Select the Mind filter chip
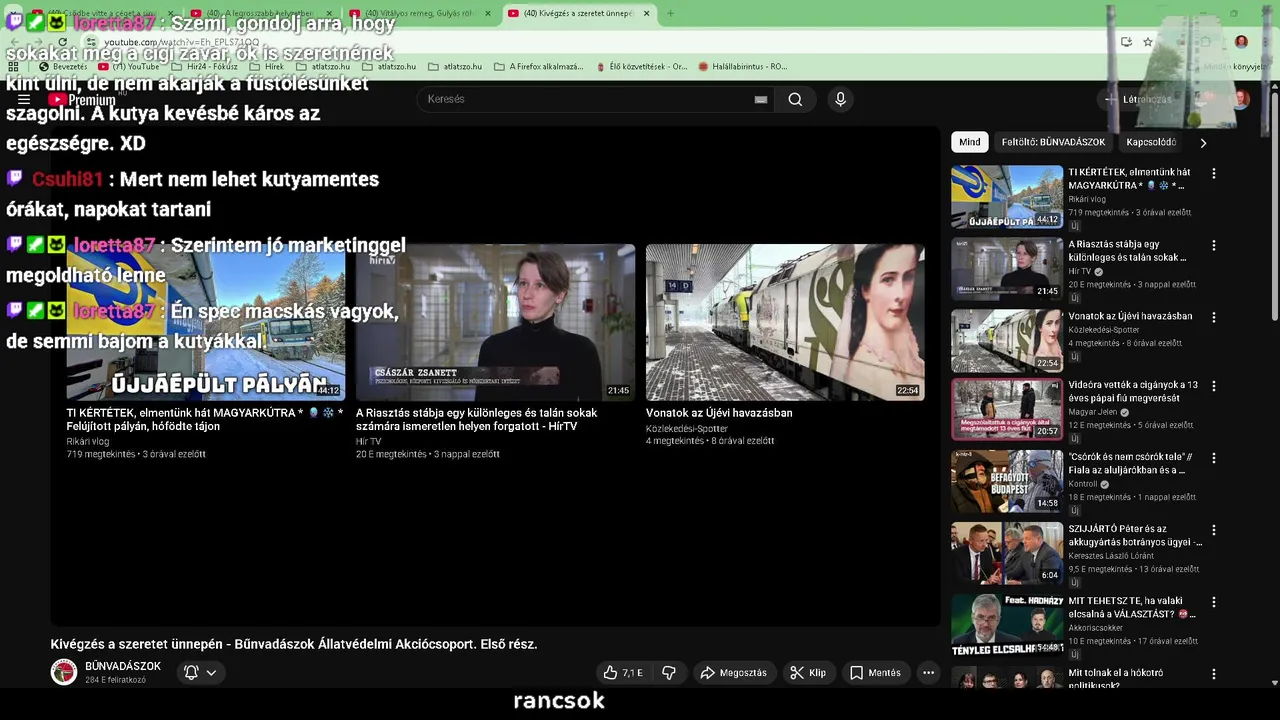Image resolution: width=1280 pixels, height=720 pixels. pos(970,142)
